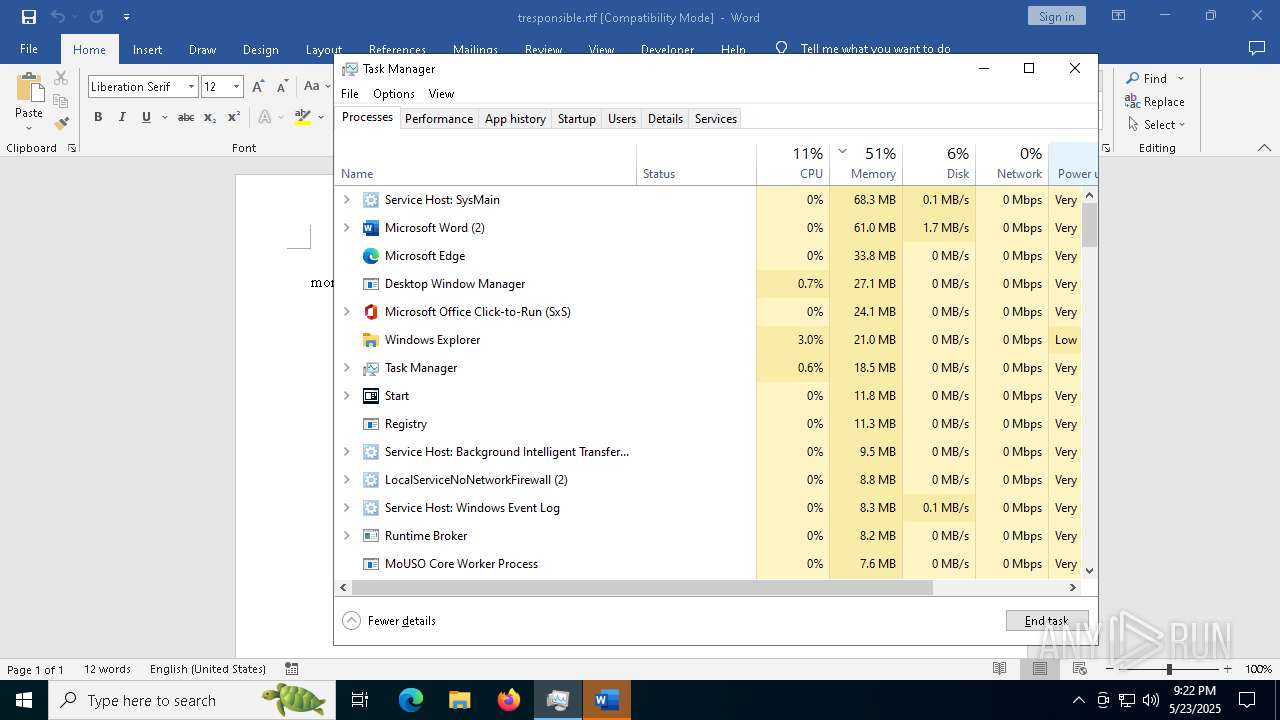Click the Decrease Font Size icon
Screen dimensions: 1280x720
tap(282, 87)
